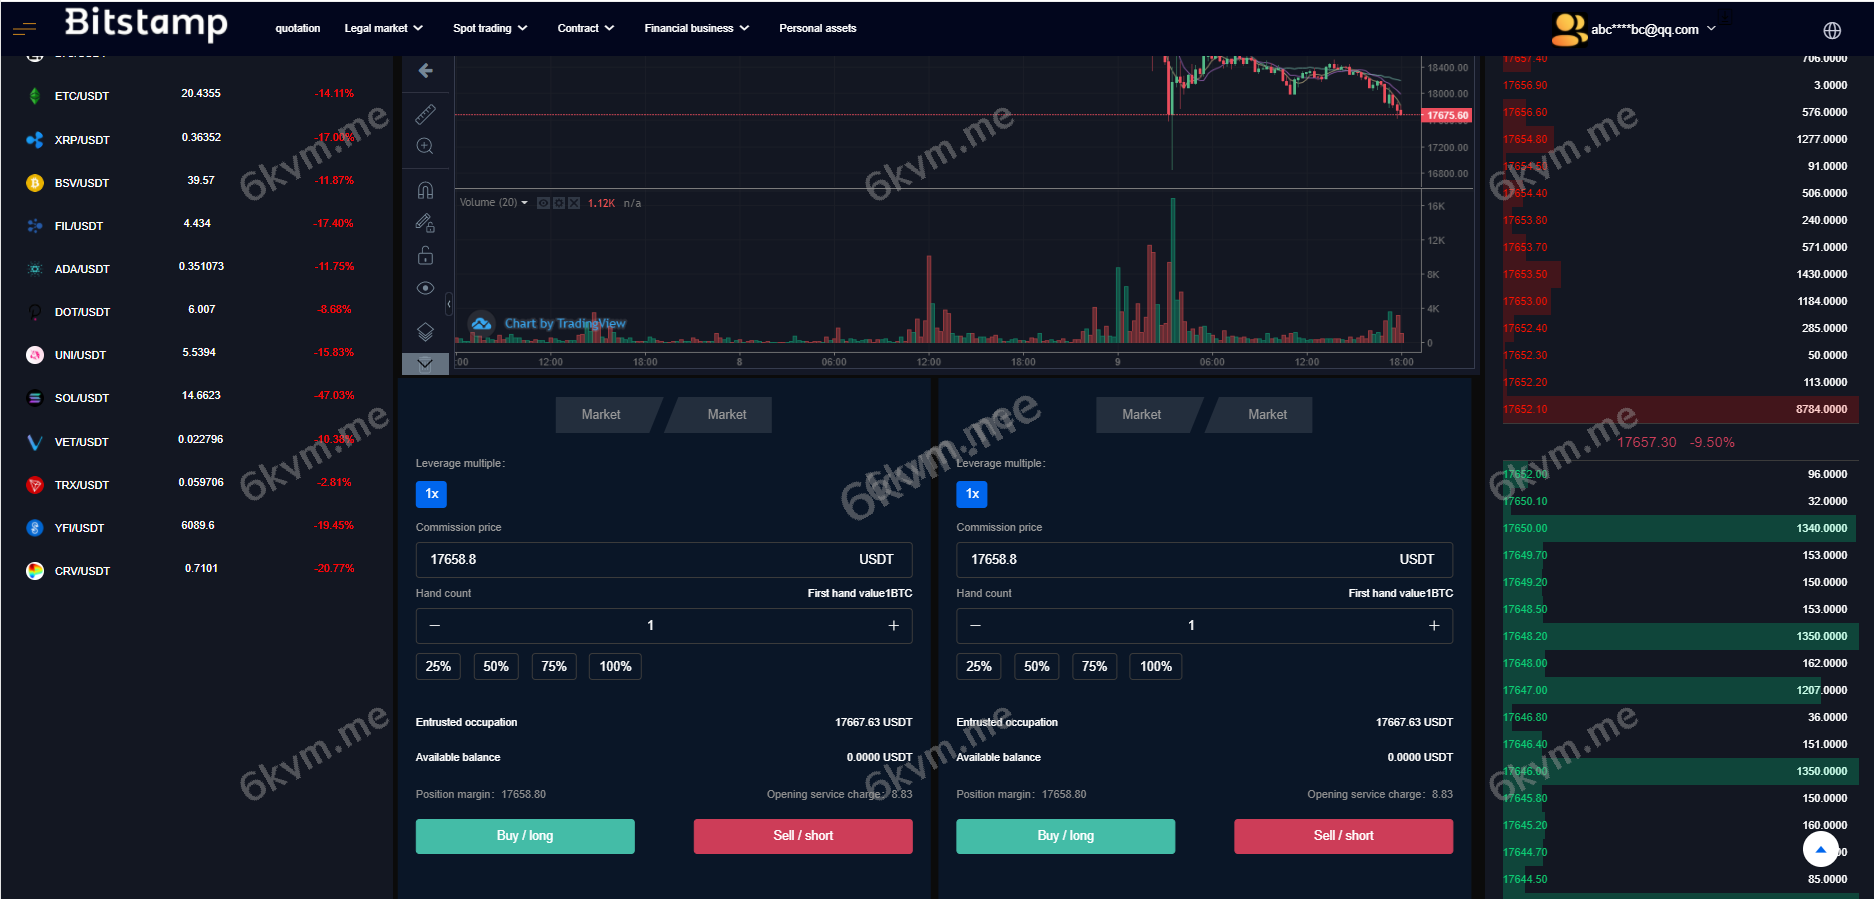The height and width of the screenshot is (899, 1874).
Task: Open the Legal market dropdown menu
Action: point(383,28)
